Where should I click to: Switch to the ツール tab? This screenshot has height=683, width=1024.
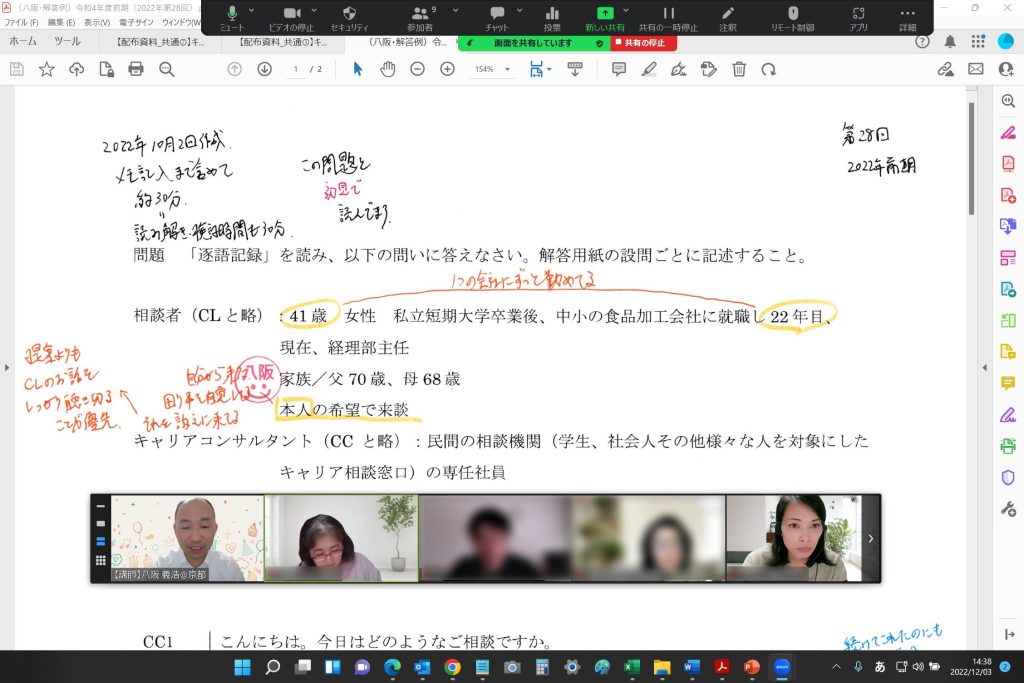[67, 42]
